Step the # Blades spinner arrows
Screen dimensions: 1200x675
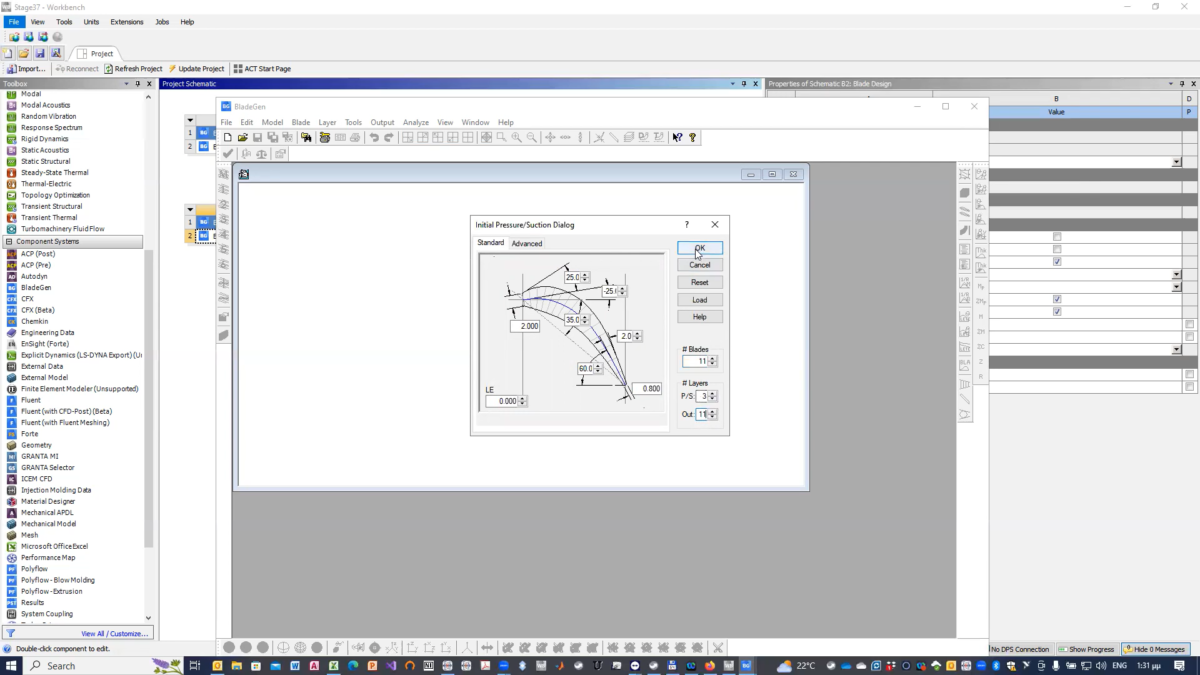(712, 361)
